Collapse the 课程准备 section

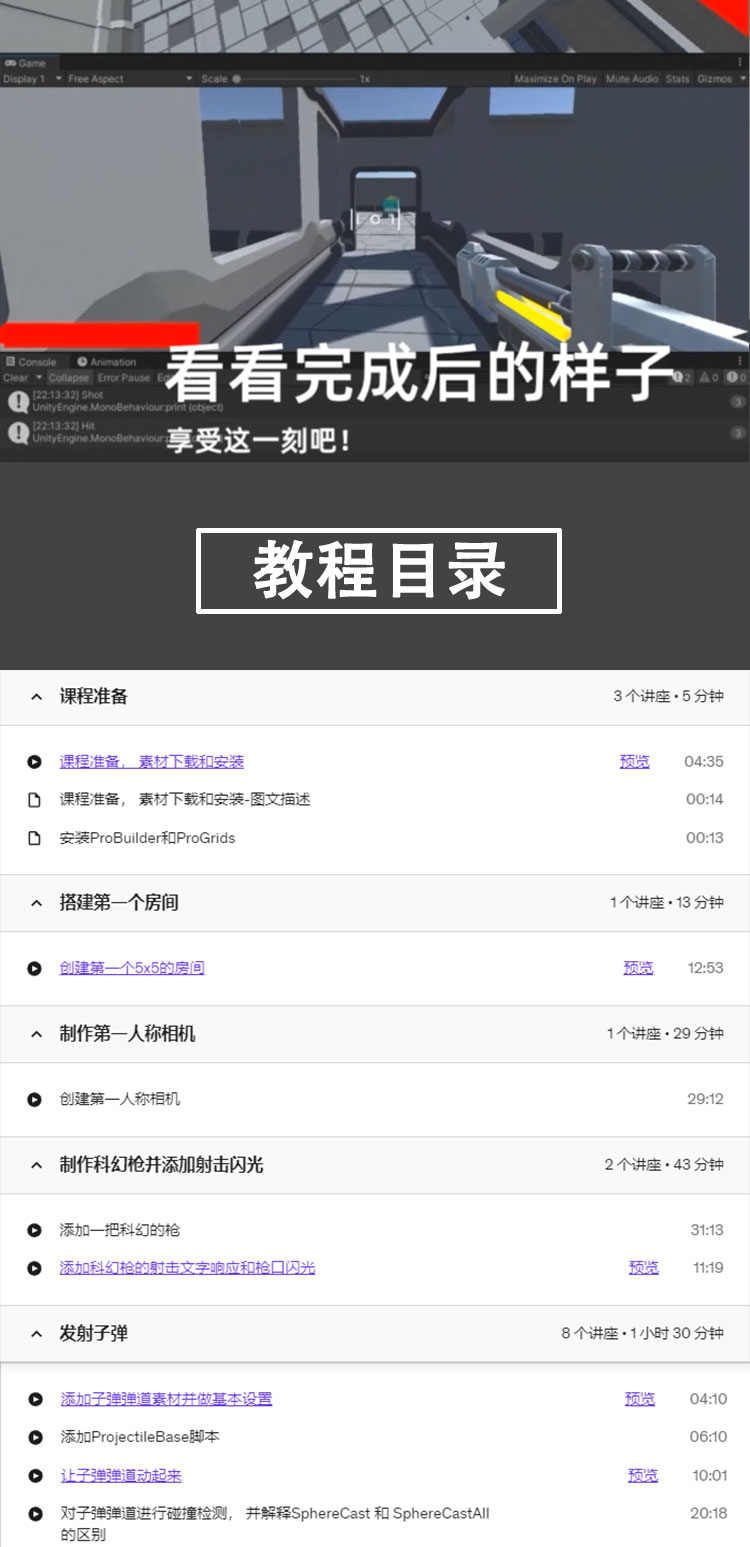(36, 697)
